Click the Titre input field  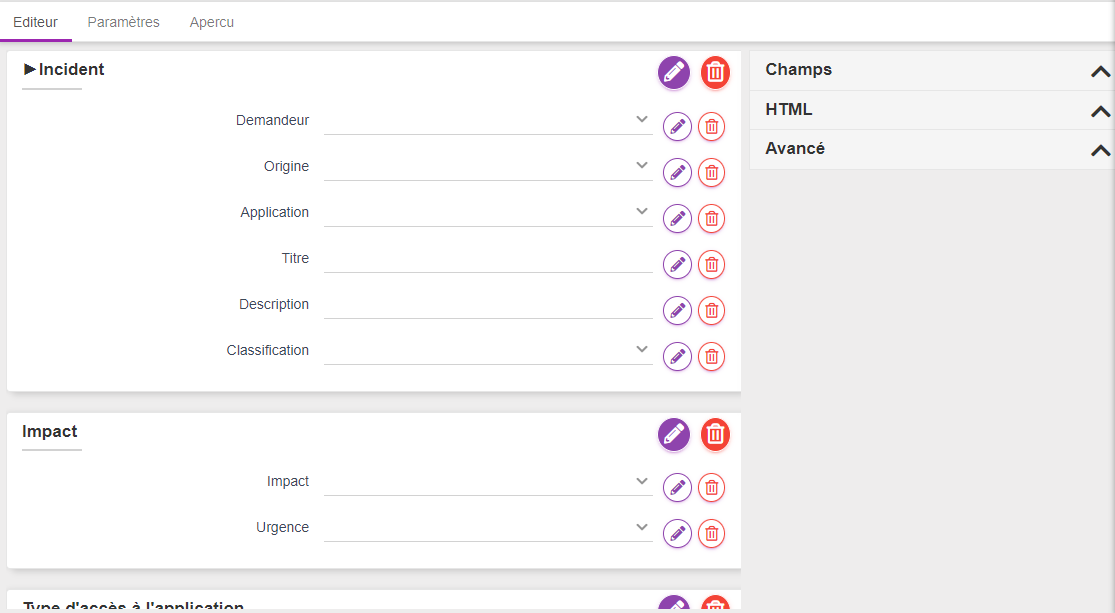point(488,259)
